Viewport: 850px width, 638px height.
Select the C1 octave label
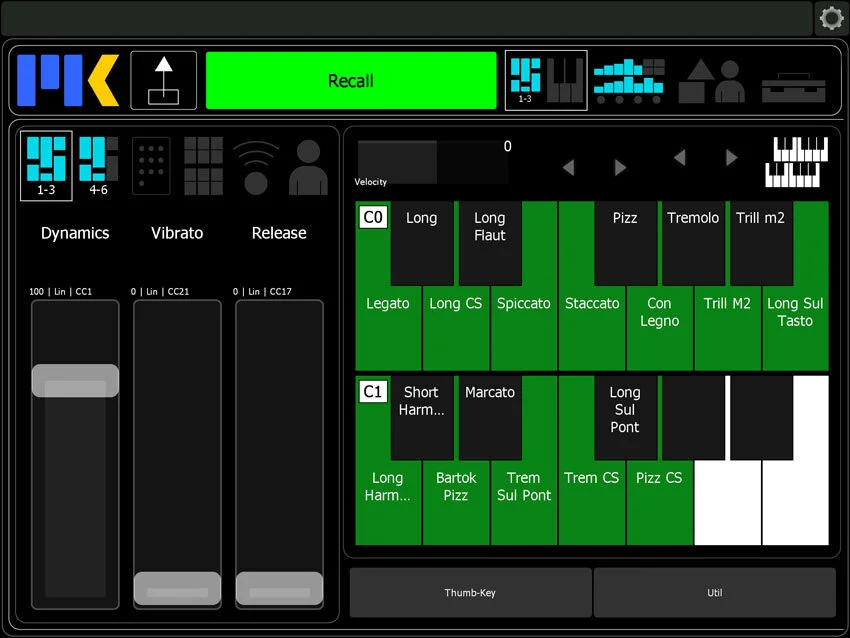(372, 391)
